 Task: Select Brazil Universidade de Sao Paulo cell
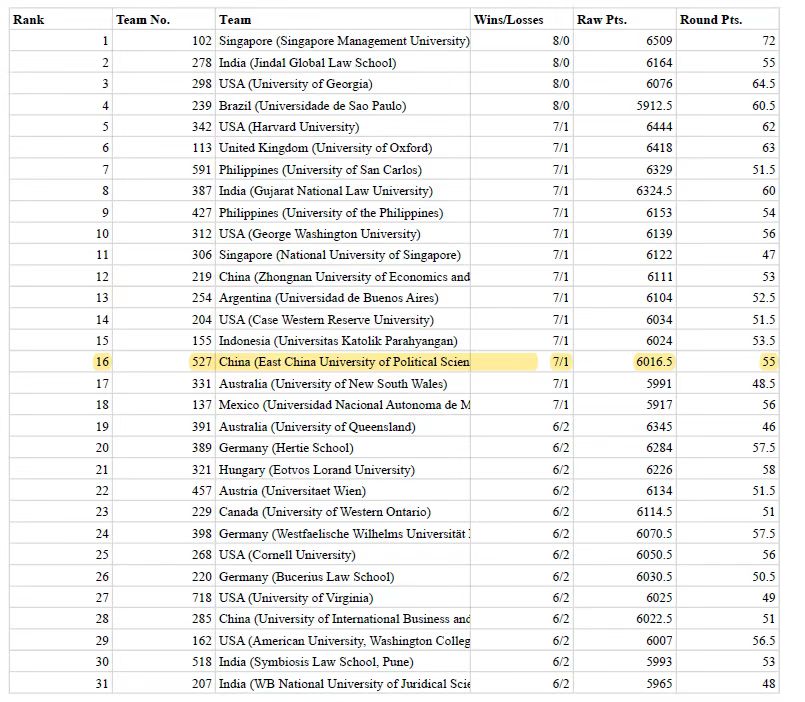point(342,105)
